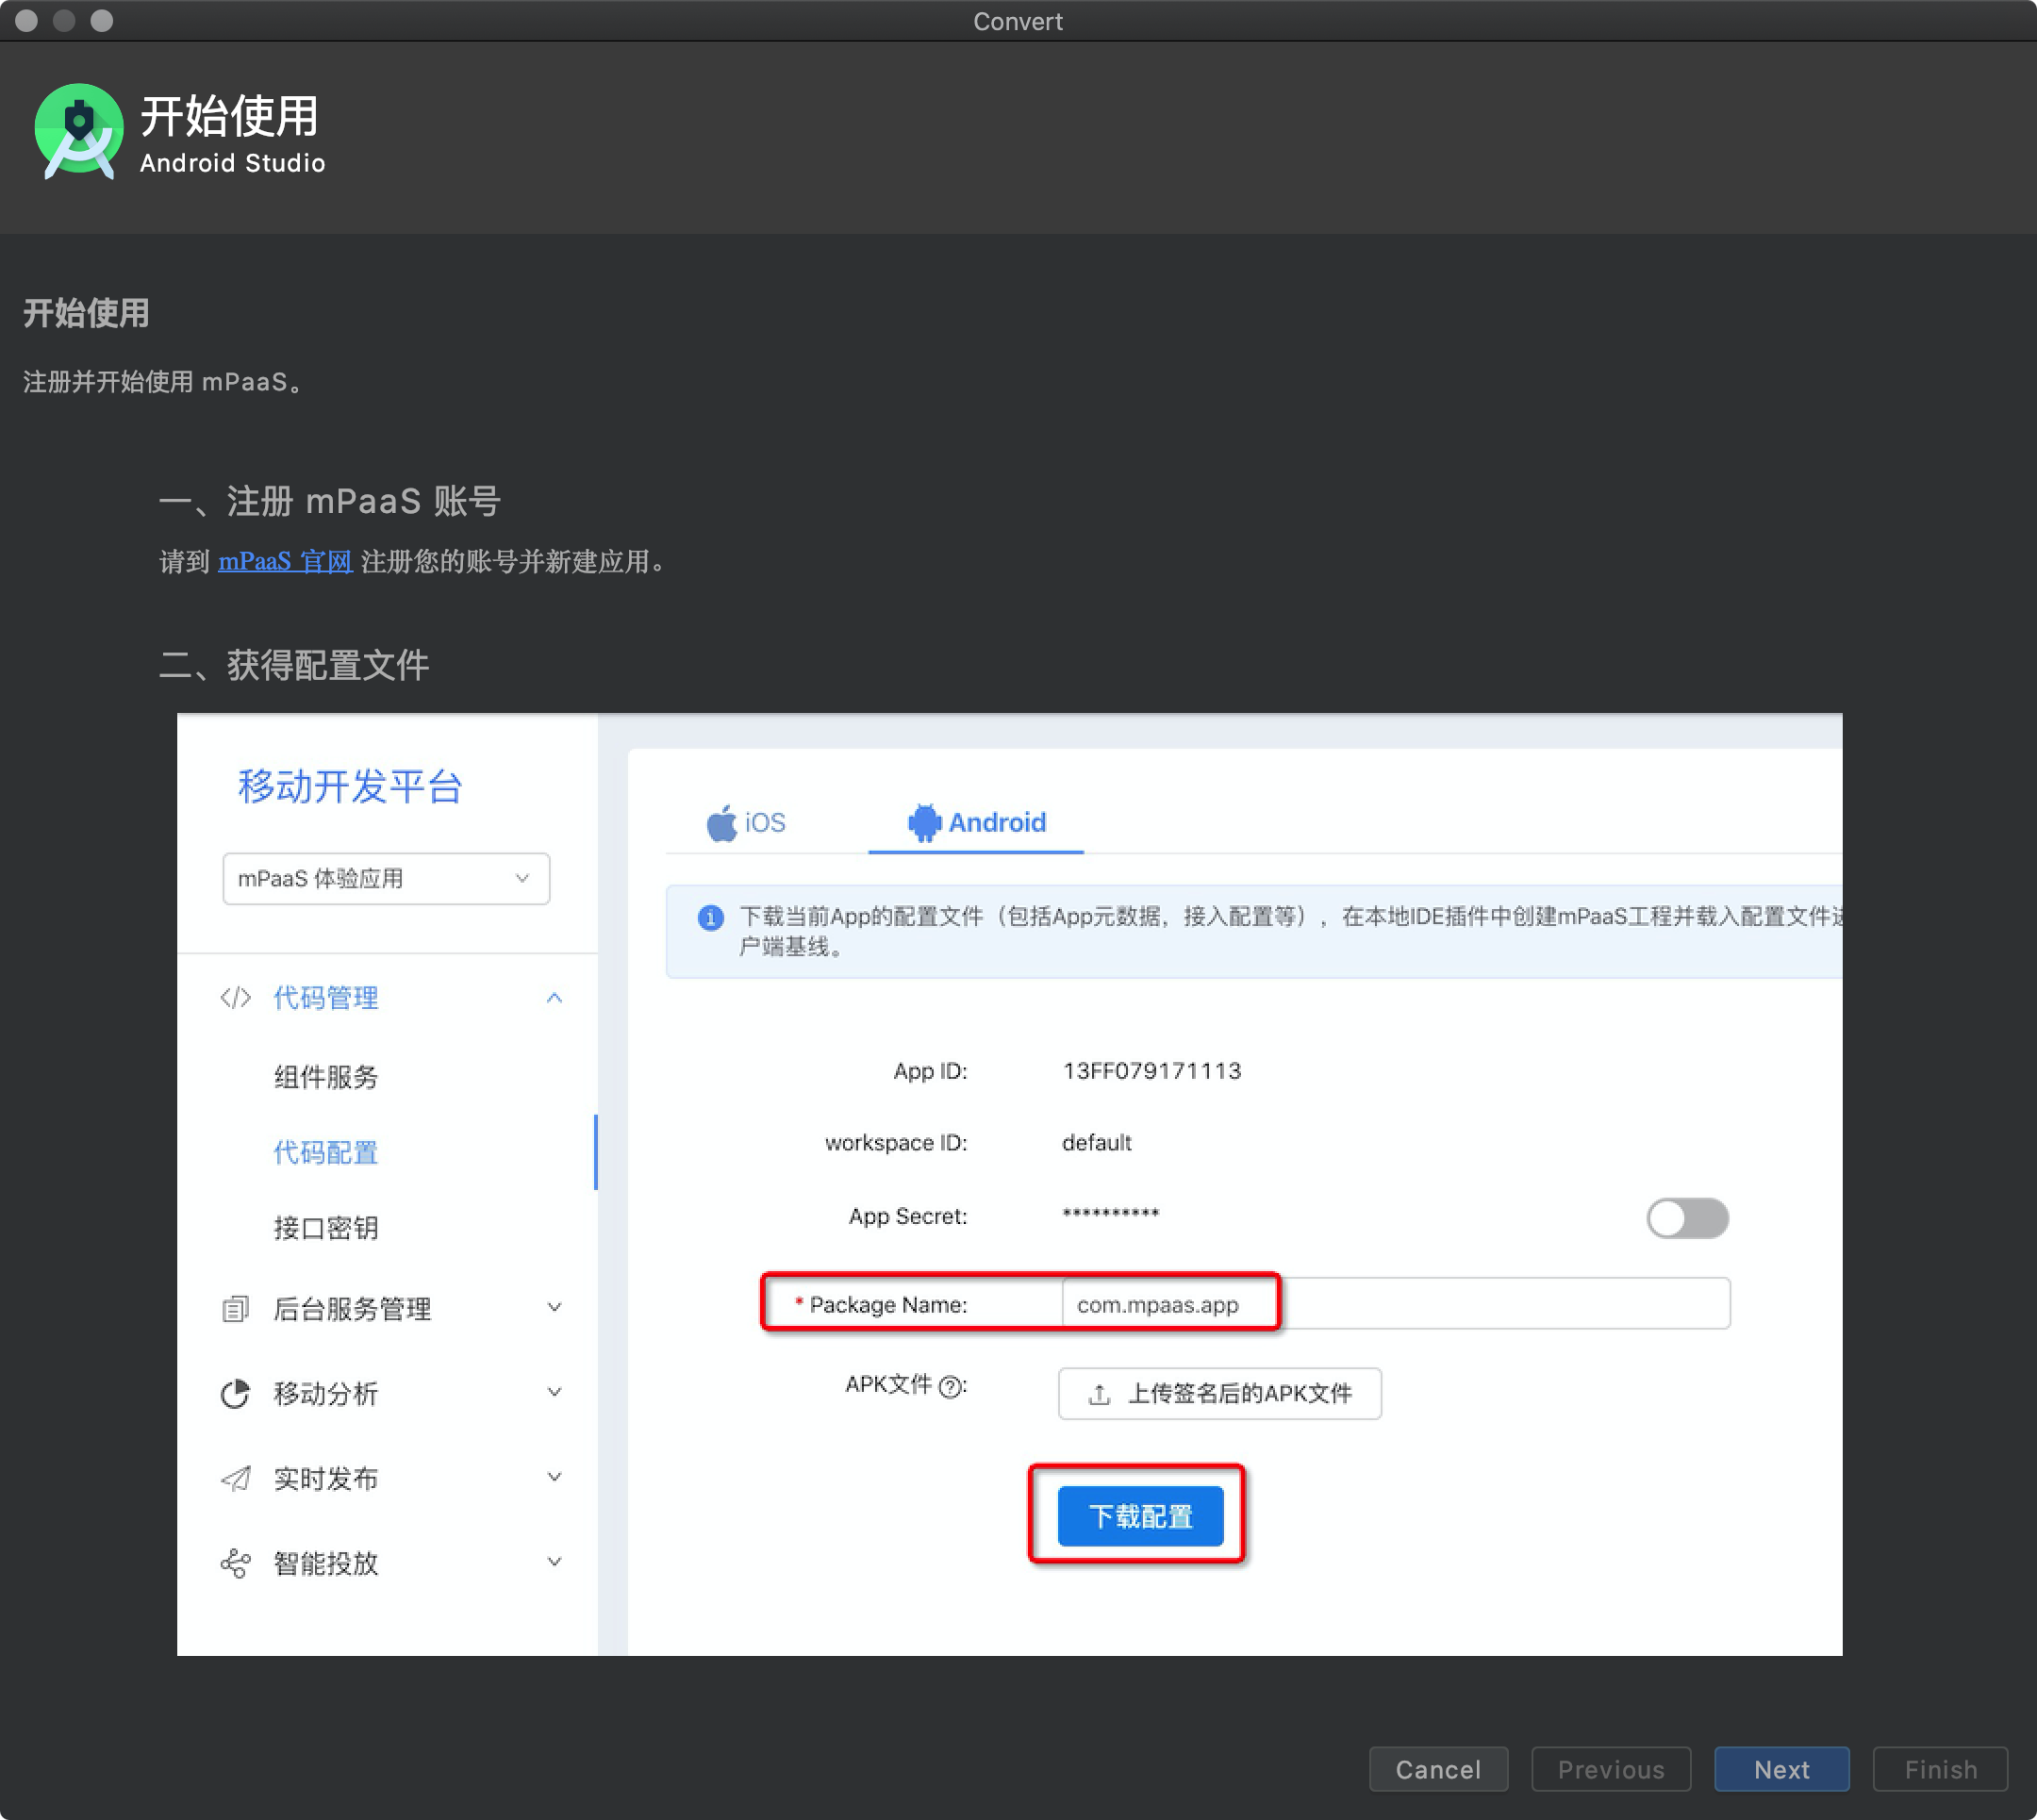Screen dimensions: 2037x1820
Task: Click the help question mark next to APK文件
Action: 952,1387
